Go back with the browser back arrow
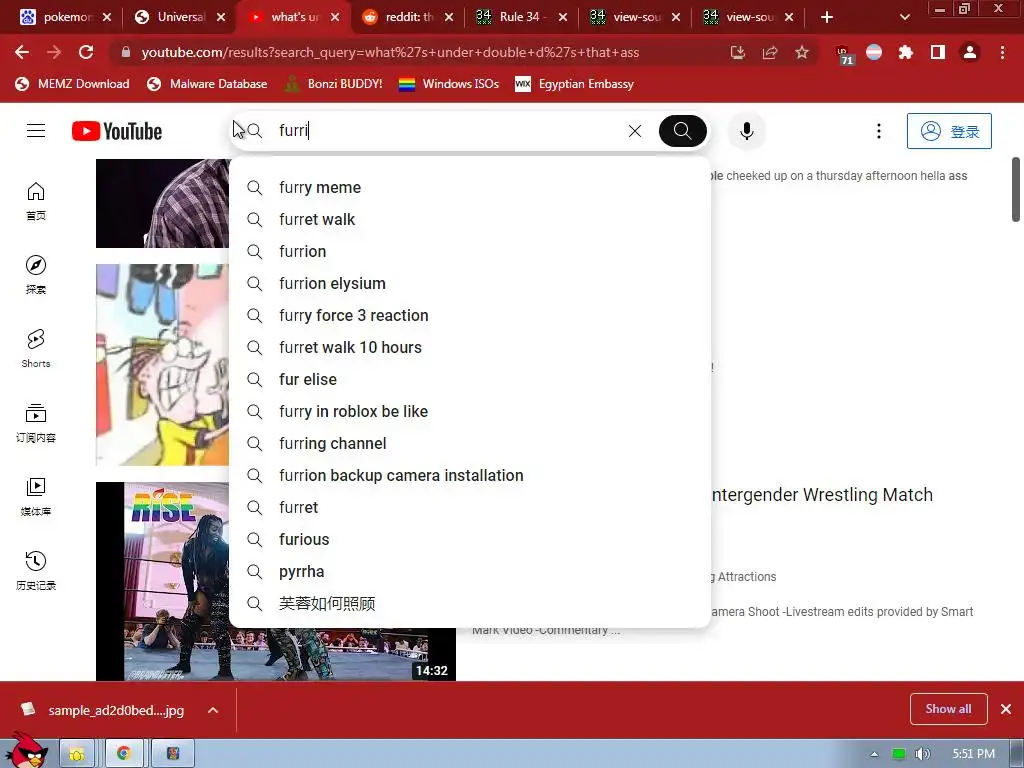This screenshot has width=1024, height=768. pos(22,52)
